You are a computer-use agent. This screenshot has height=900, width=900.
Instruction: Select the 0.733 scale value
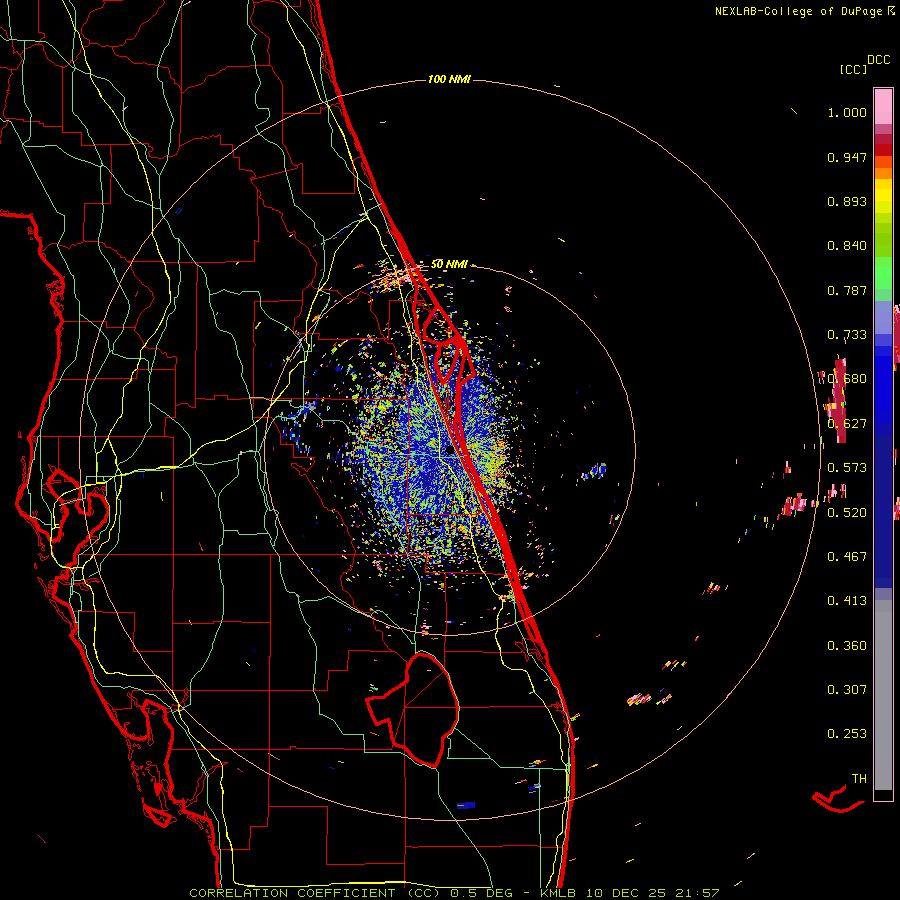click(847, 335)
